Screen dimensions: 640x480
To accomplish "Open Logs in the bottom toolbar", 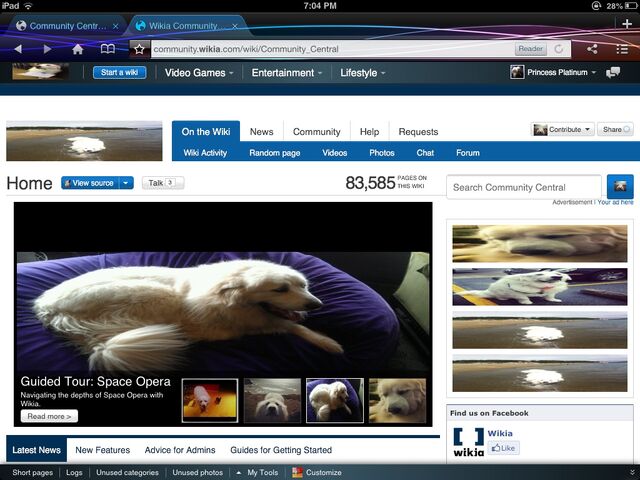I will 74,473.
